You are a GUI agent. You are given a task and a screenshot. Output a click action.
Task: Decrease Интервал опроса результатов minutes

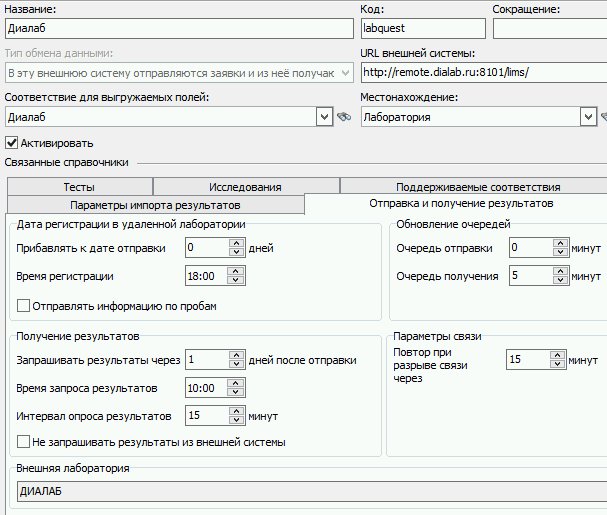tap(237, 420)
